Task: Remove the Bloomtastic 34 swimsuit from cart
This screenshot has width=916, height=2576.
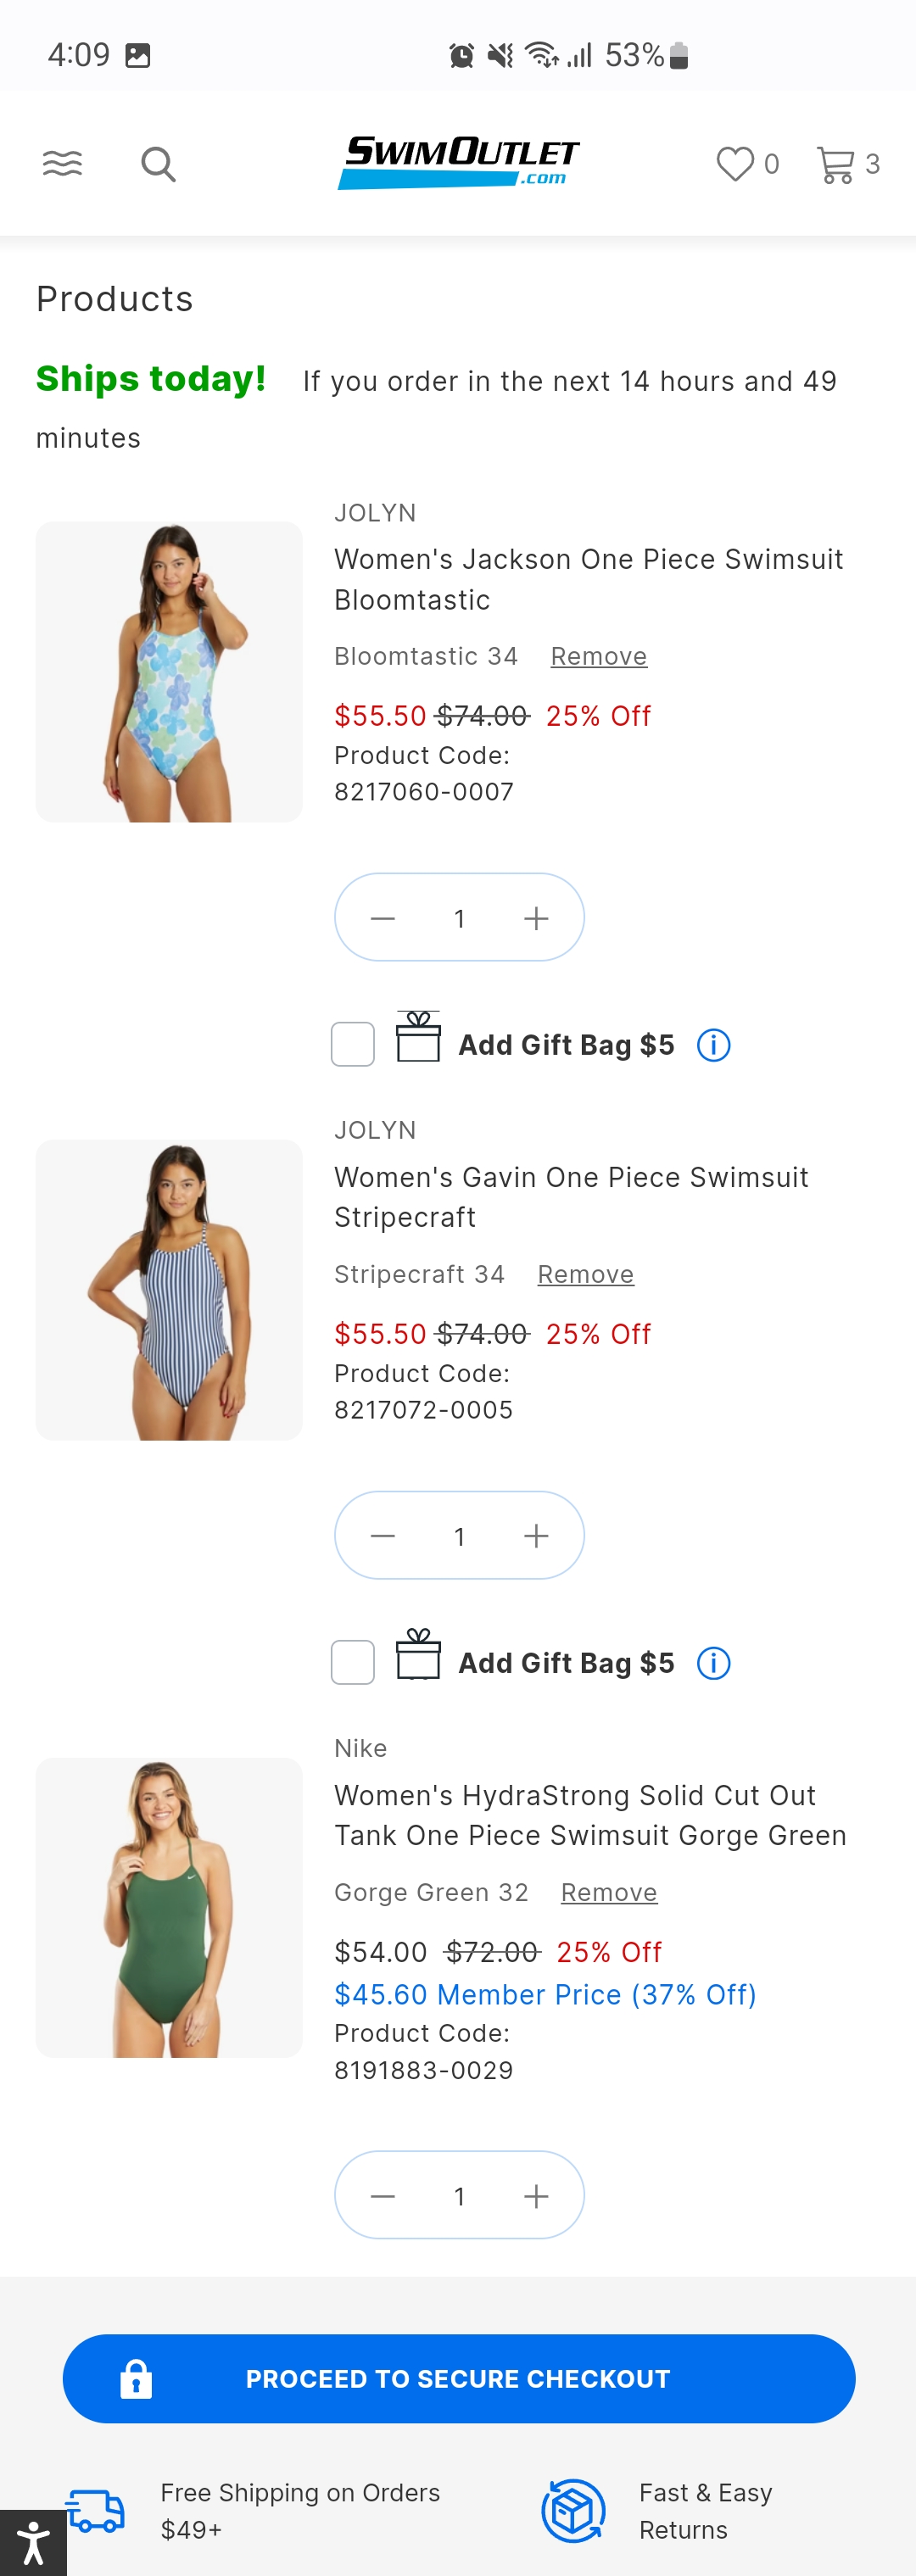Action: [x=598, y=656]
